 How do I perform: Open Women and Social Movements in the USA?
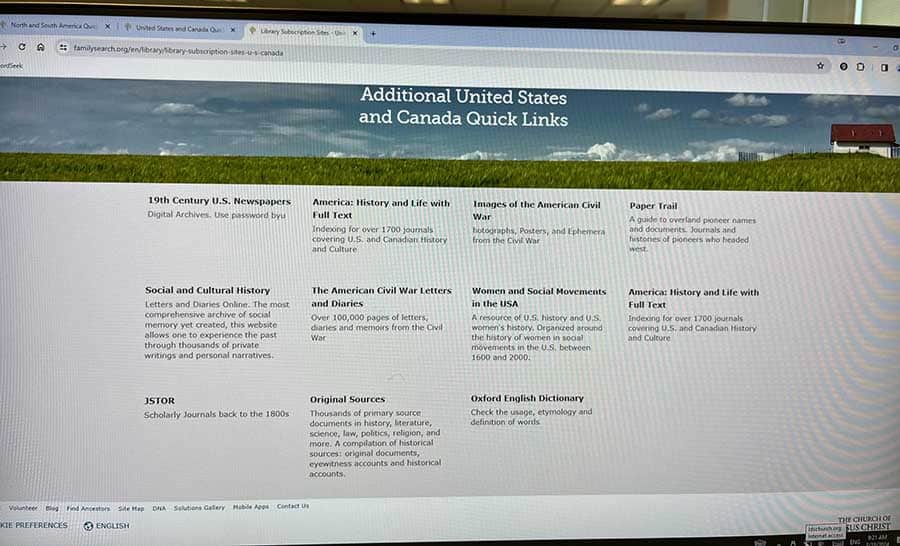pyautogui.click(x=538, y=297)
